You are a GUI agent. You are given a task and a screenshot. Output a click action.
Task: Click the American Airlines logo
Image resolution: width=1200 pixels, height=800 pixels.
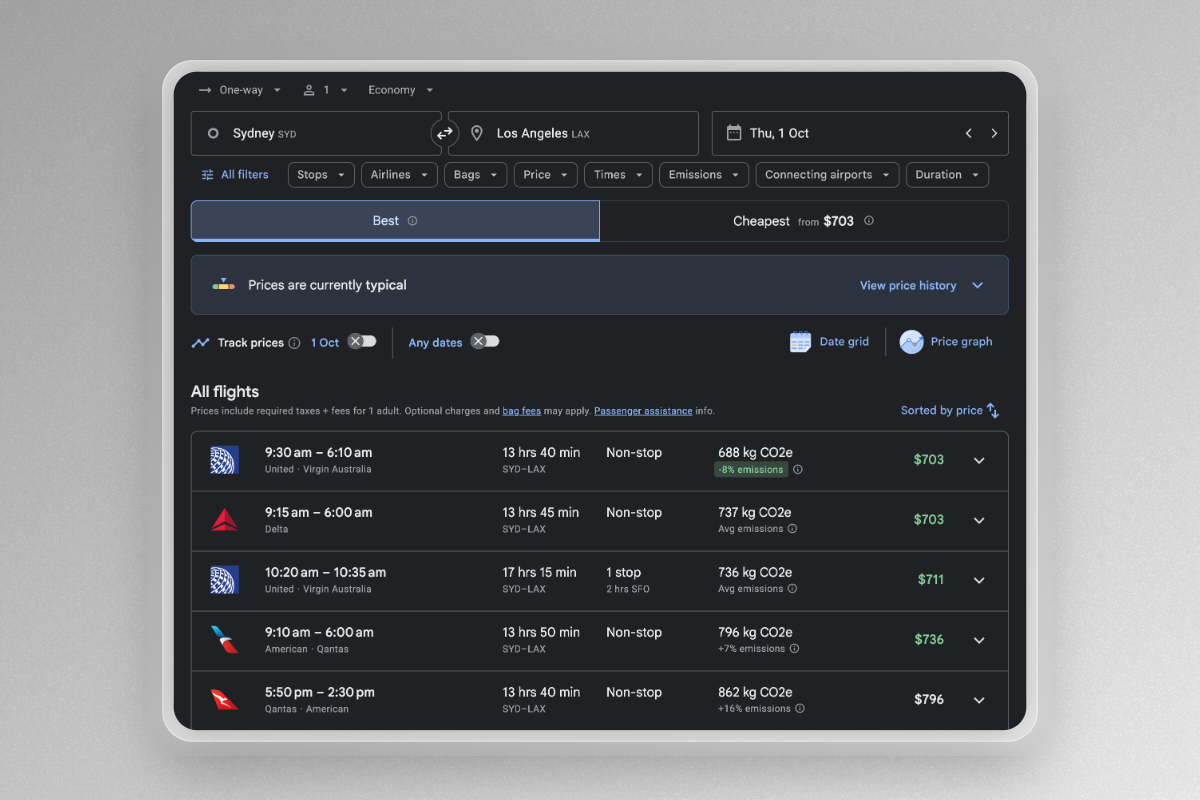click(224, 640)
